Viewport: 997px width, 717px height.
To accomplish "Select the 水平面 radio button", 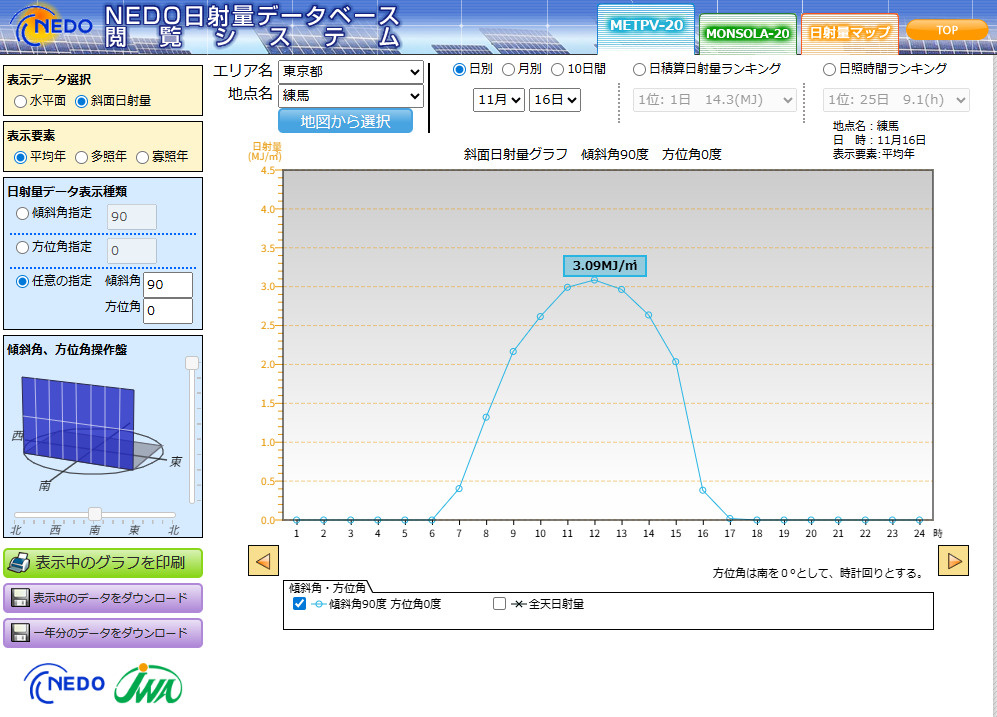I will click(21, 101).
